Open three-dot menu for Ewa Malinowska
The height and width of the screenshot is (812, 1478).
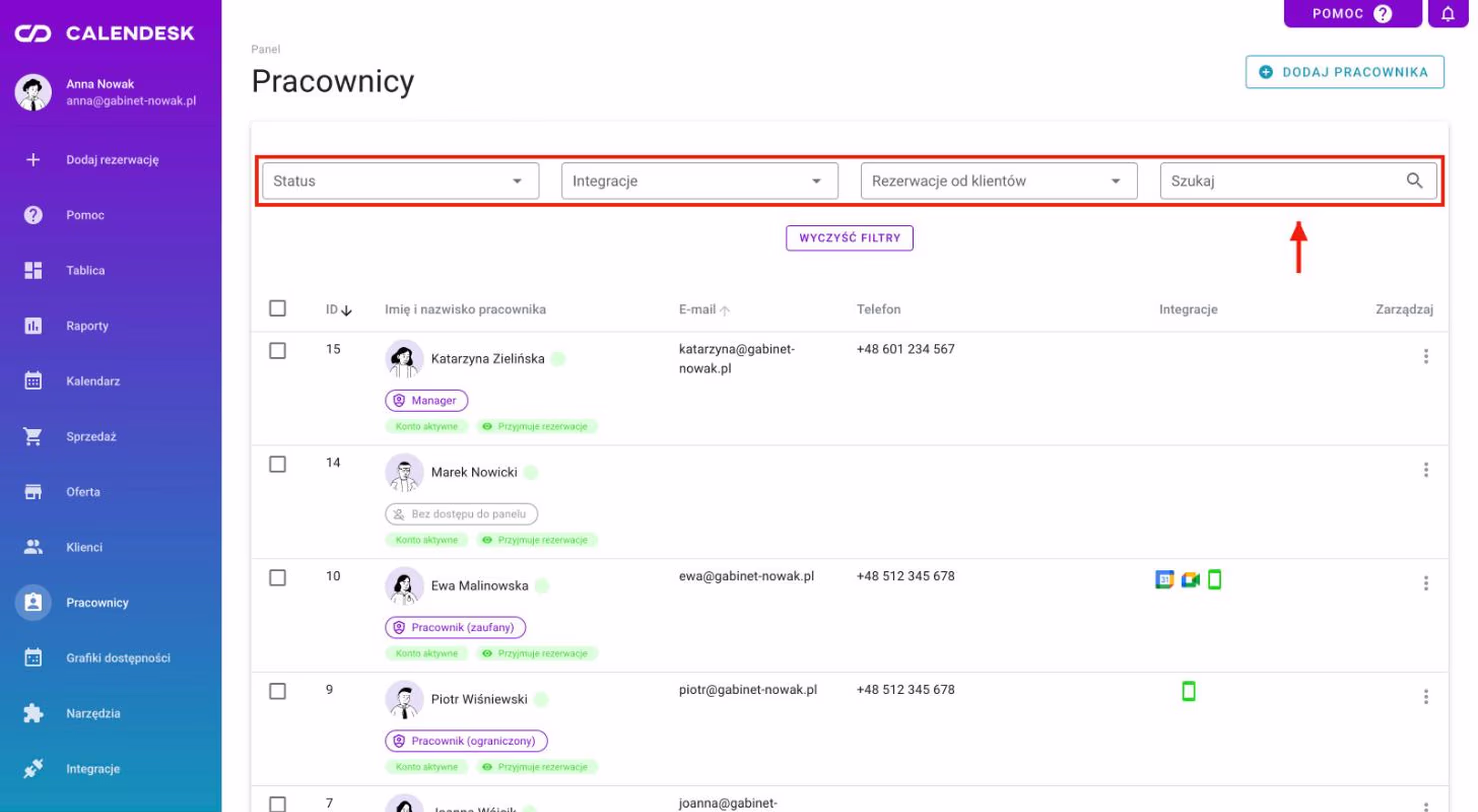point(1426,584)
